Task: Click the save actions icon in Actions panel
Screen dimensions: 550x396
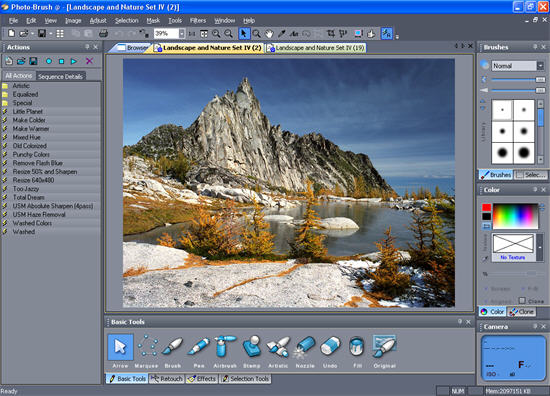Action: (33, 61)
